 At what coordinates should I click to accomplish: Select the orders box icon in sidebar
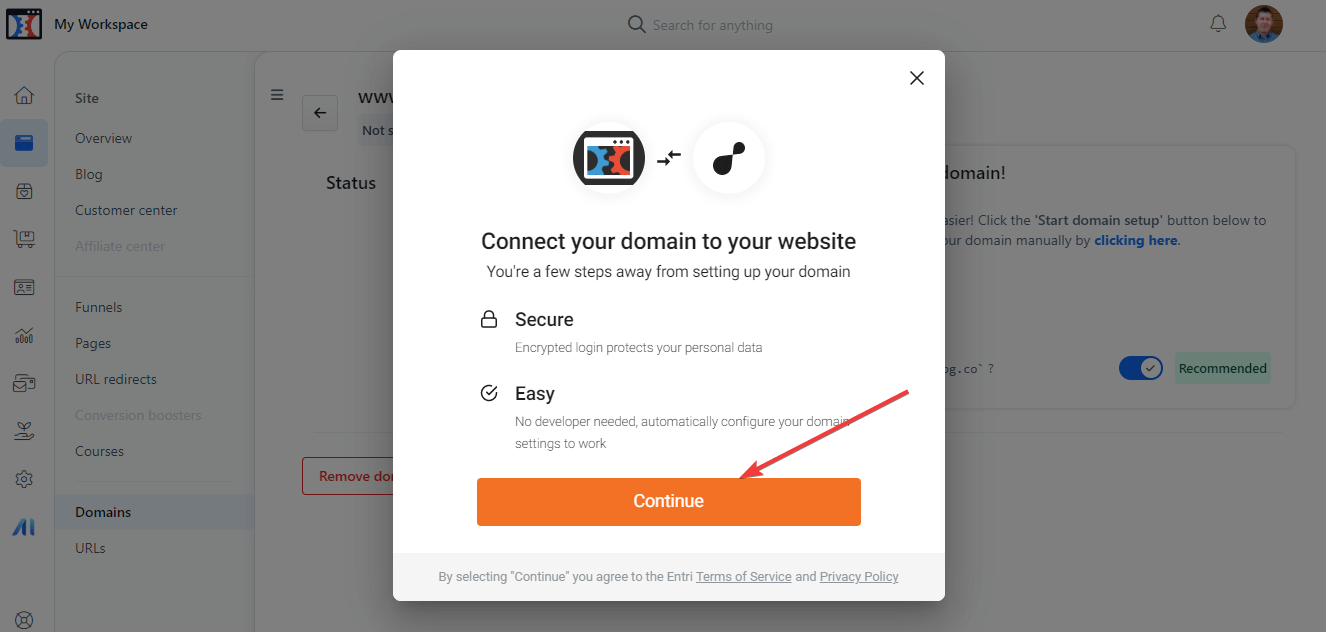[24, 190]
